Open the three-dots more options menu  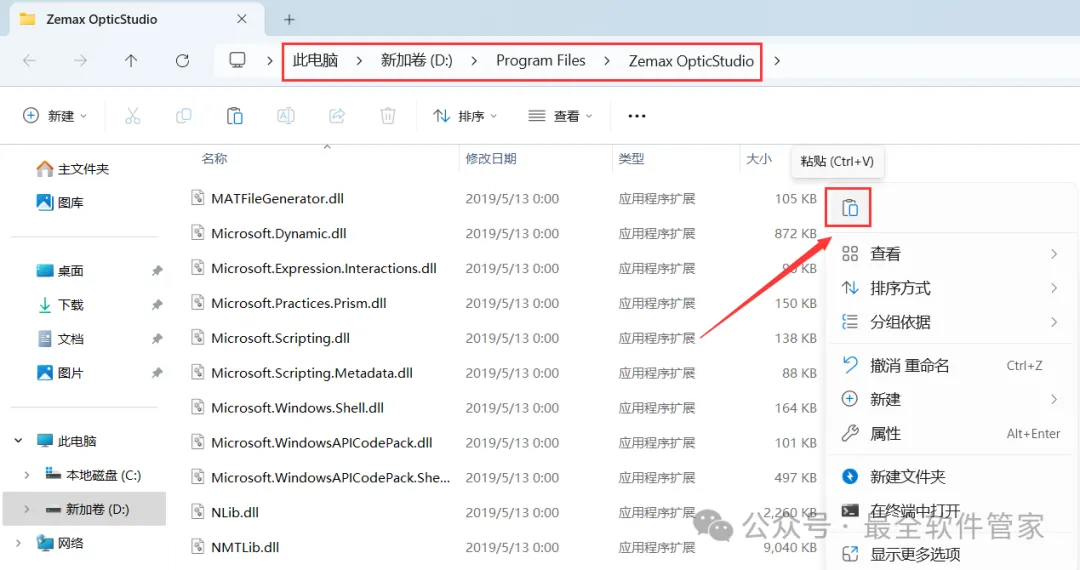coord(637,116)
